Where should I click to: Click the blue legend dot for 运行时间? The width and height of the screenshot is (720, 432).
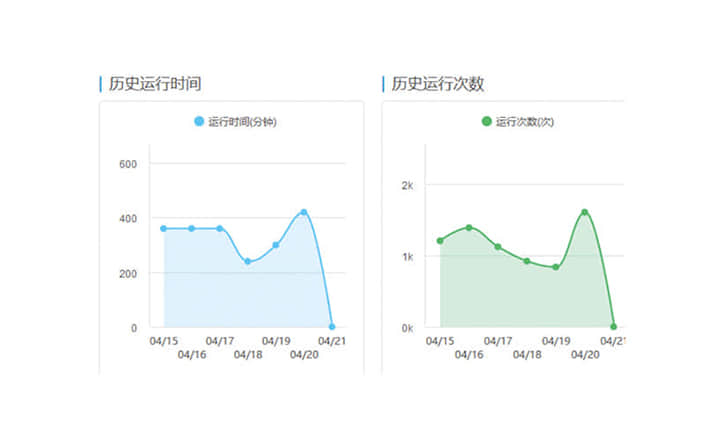click(x=199, y=121)
